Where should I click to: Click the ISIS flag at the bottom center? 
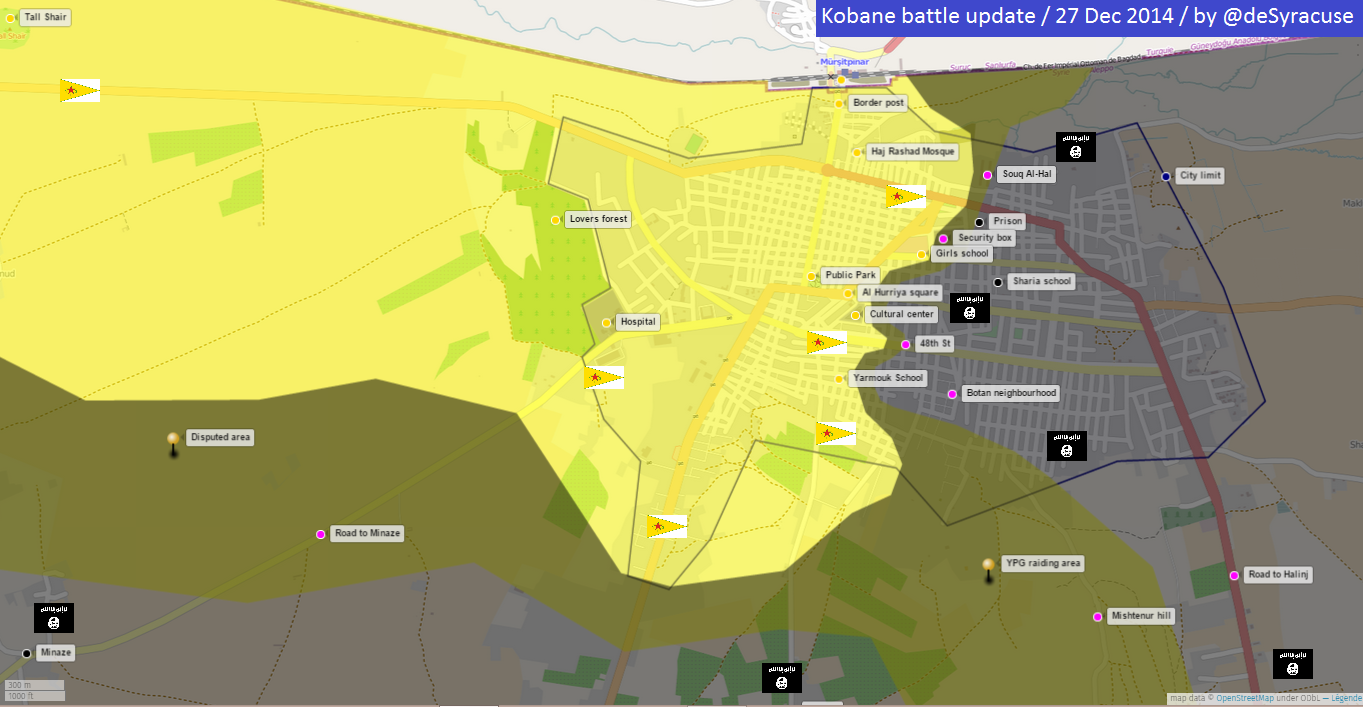pos(782,678)
